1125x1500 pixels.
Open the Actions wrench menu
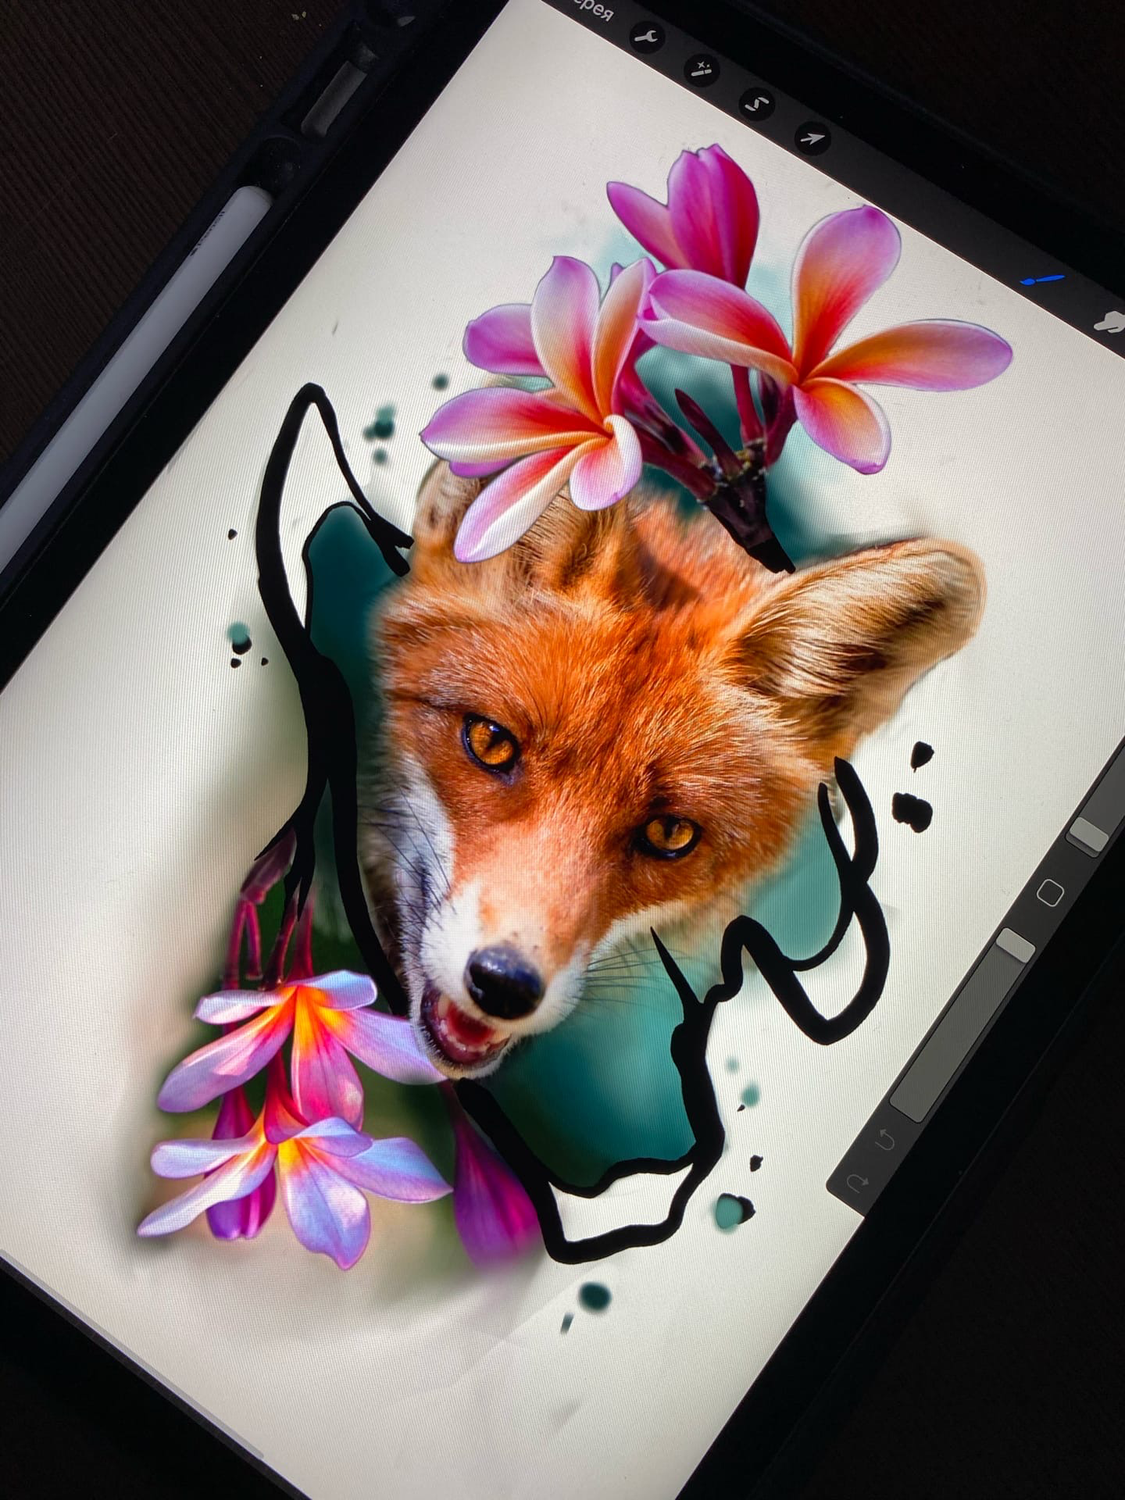click(648, 36)
